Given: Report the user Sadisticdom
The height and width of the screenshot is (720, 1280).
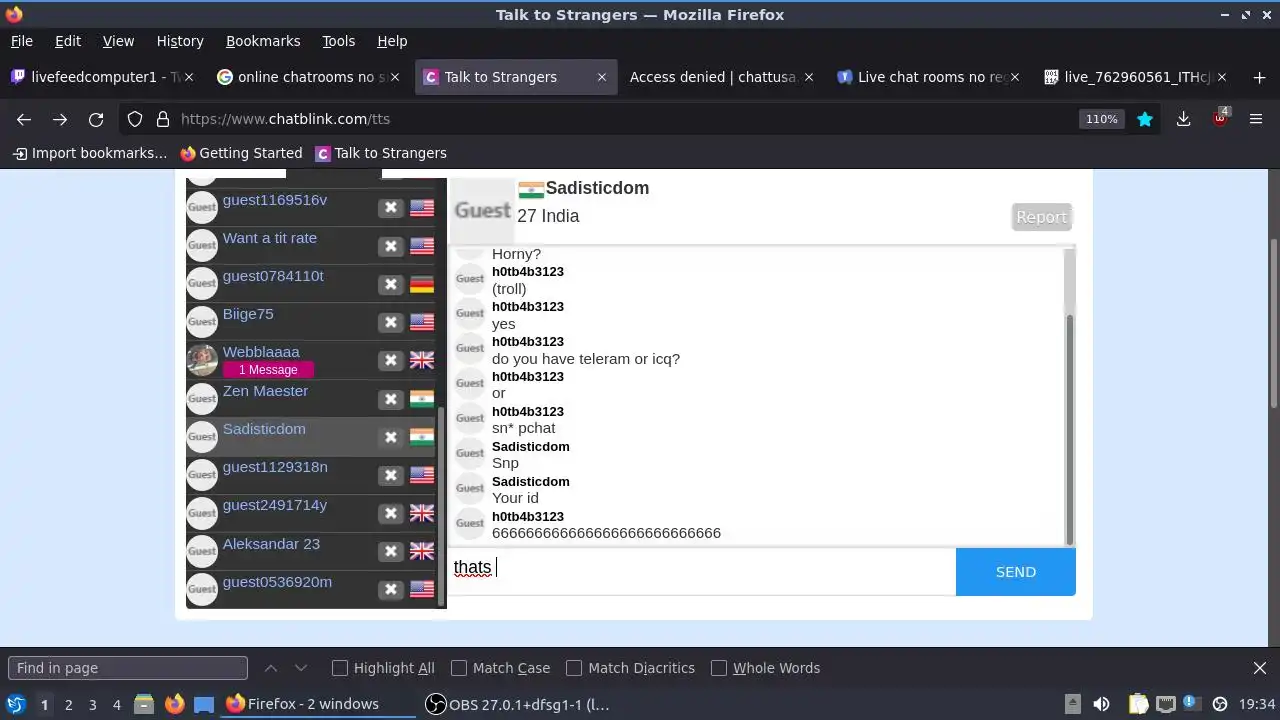Looking at the screenshot, I should [x=1042, y=217].
